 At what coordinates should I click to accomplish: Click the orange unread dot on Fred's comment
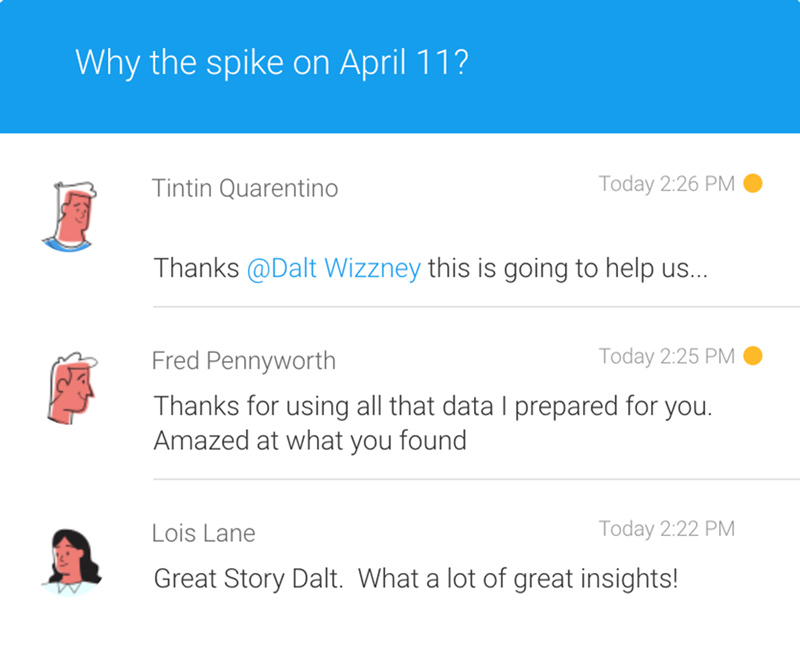pyautogui.click(x=753, y=356)
